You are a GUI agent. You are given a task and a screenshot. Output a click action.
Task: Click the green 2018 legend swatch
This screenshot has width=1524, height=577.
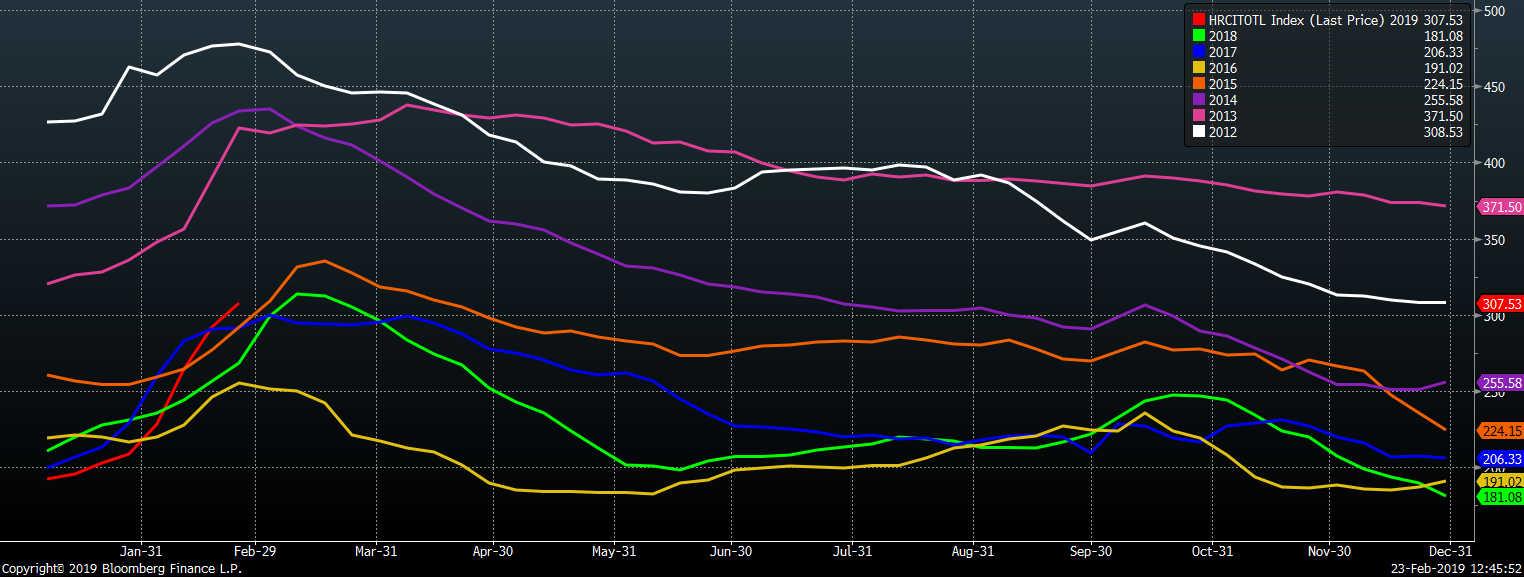[1199, 36]
